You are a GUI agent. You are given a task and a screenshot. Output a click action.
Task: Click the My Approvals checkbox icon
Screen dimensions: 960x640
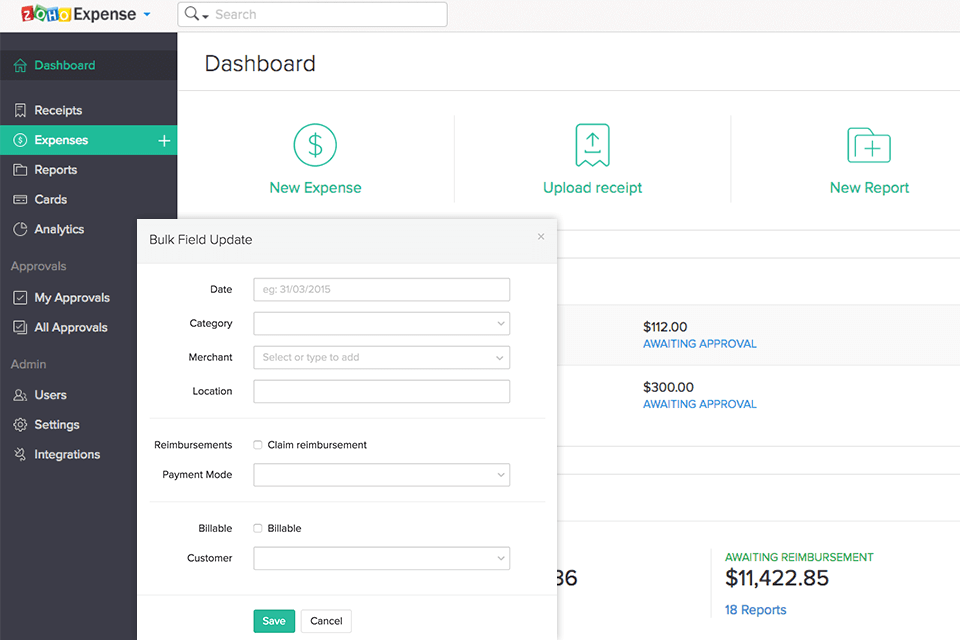[x=20, y=298]
